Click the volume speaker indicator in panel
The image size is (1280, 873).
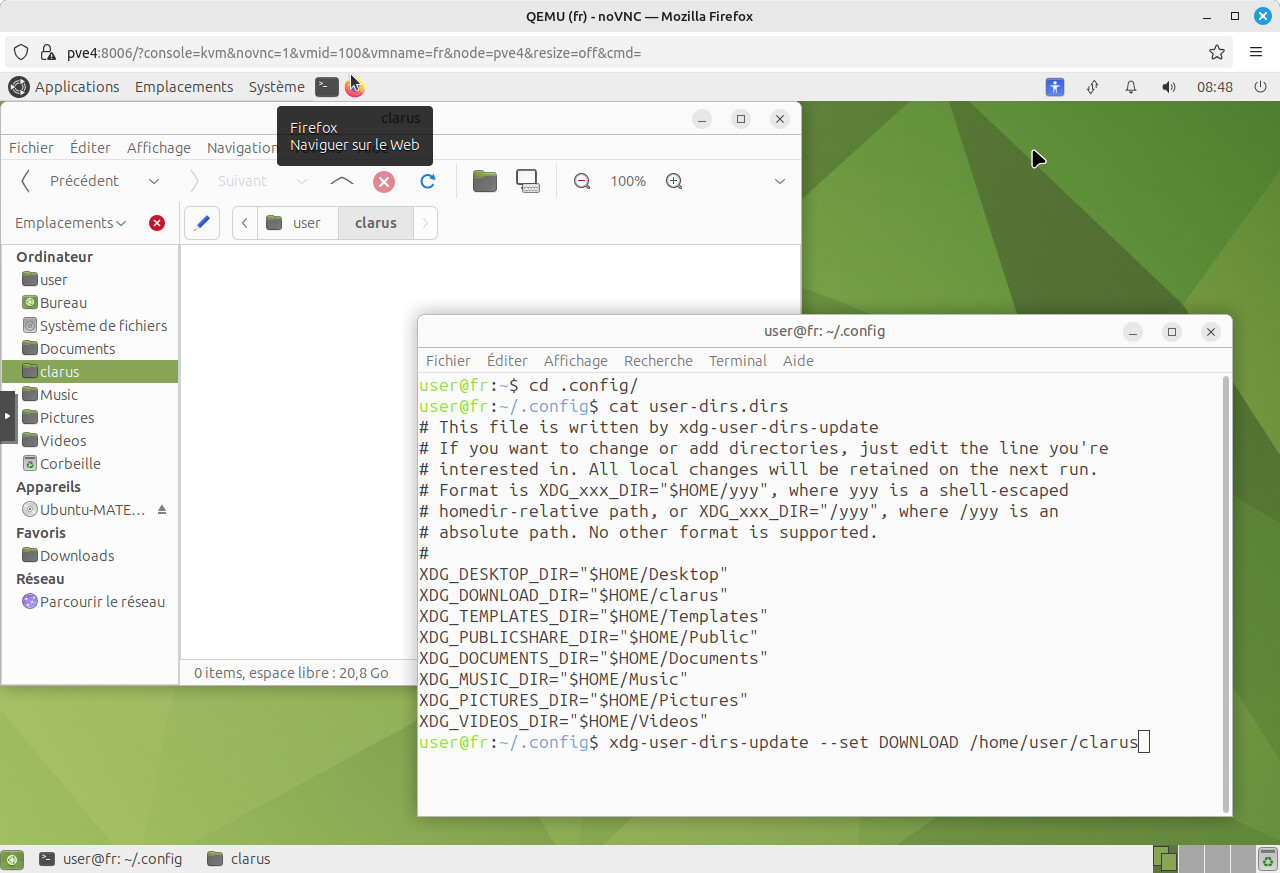click(x=1169, y=87)
